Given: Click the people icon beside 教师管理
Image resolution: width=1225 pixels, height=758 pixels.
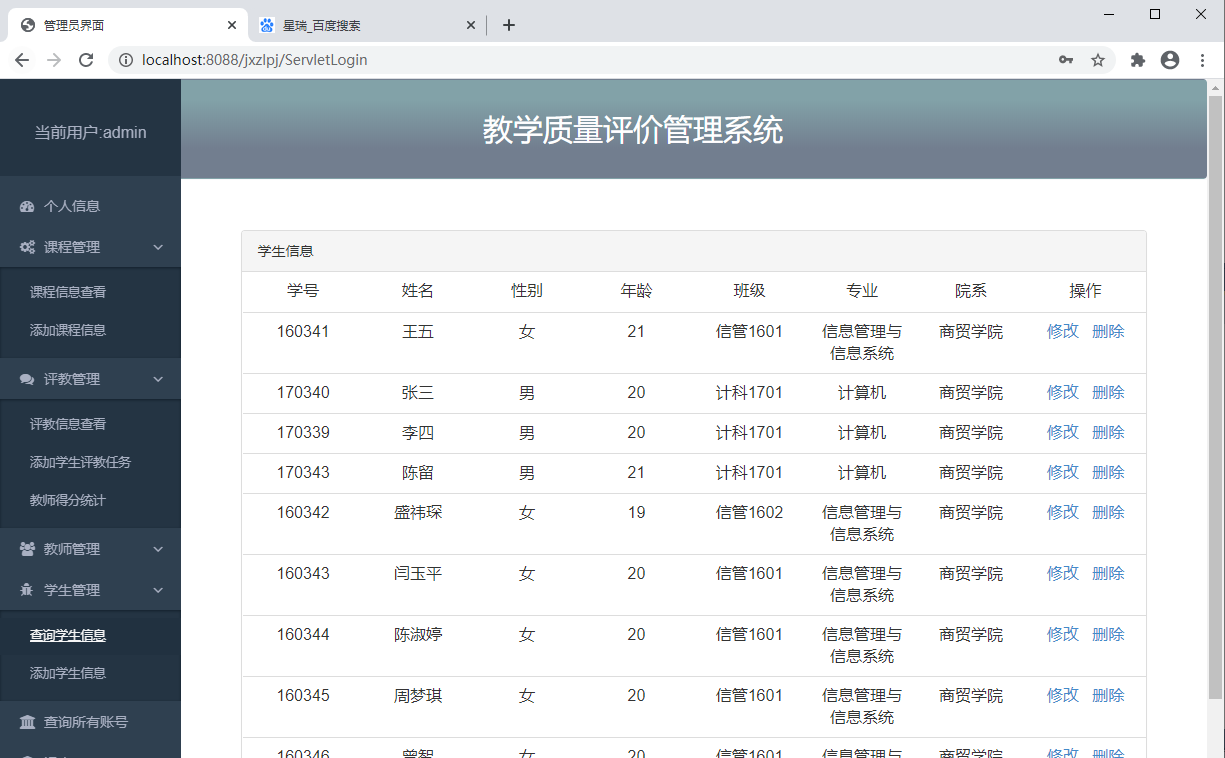Looking at the screenshot, I should pos(28,549).
